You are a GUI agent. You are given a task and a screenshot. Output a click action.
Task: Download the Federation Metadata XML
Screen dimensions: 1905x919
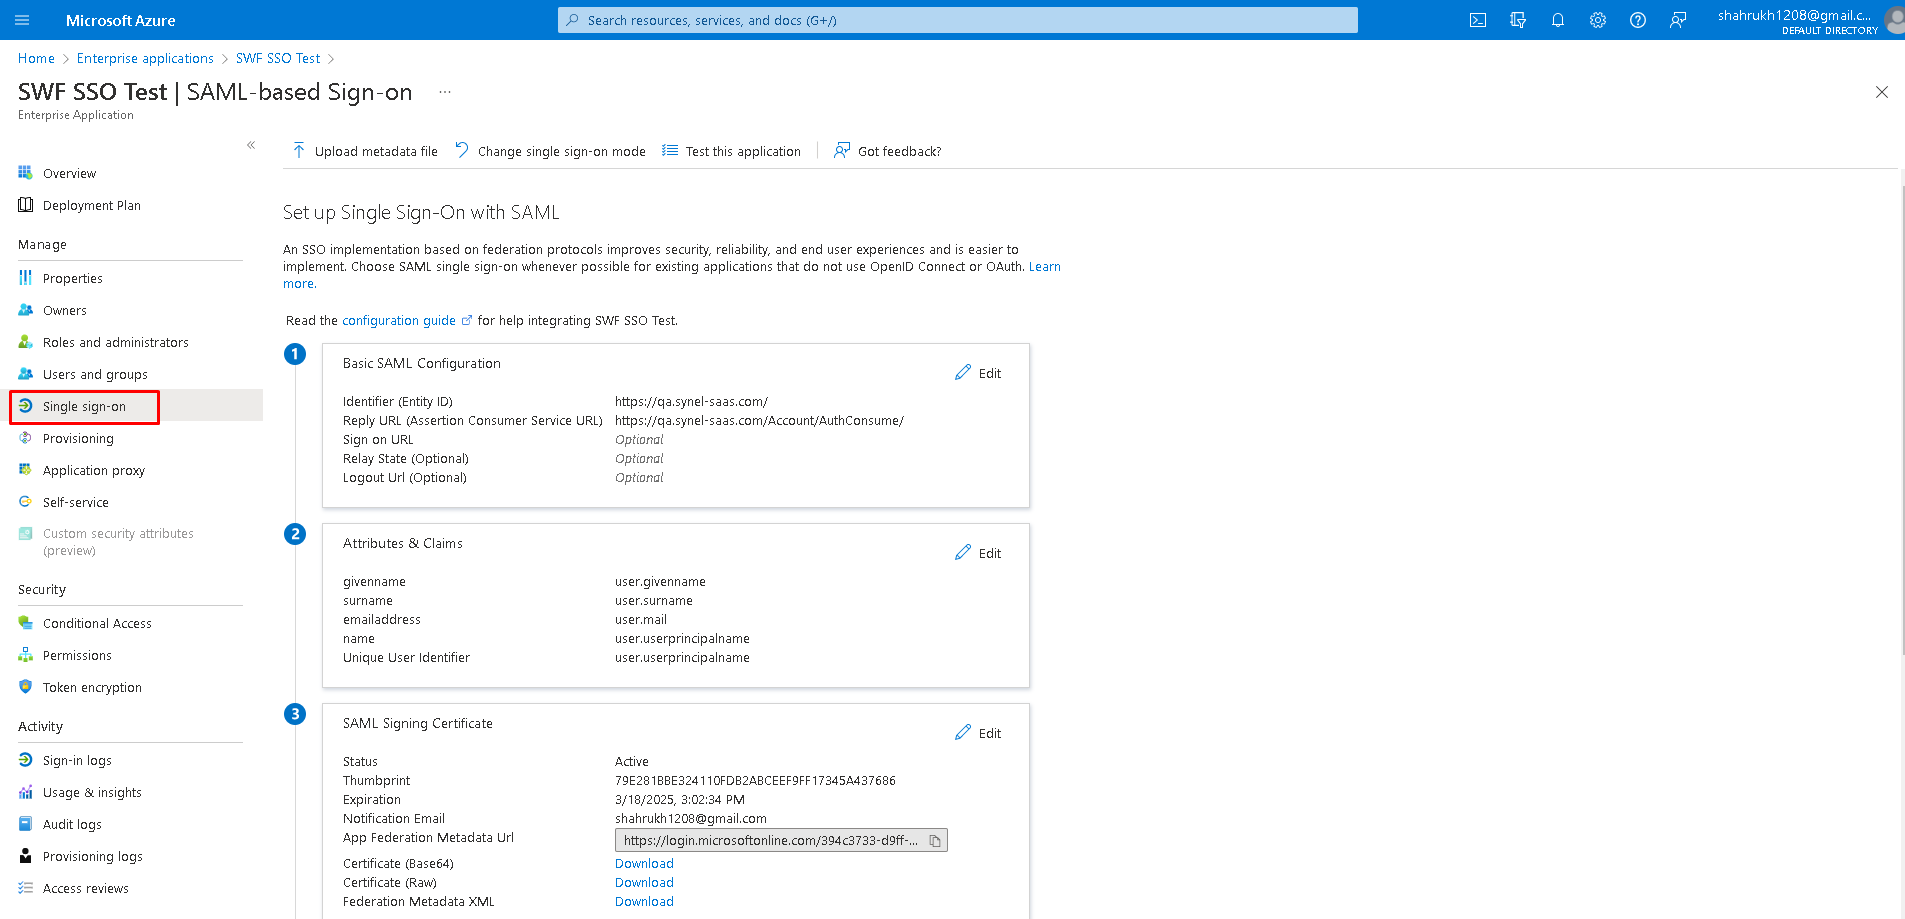(x=644, y=901)
